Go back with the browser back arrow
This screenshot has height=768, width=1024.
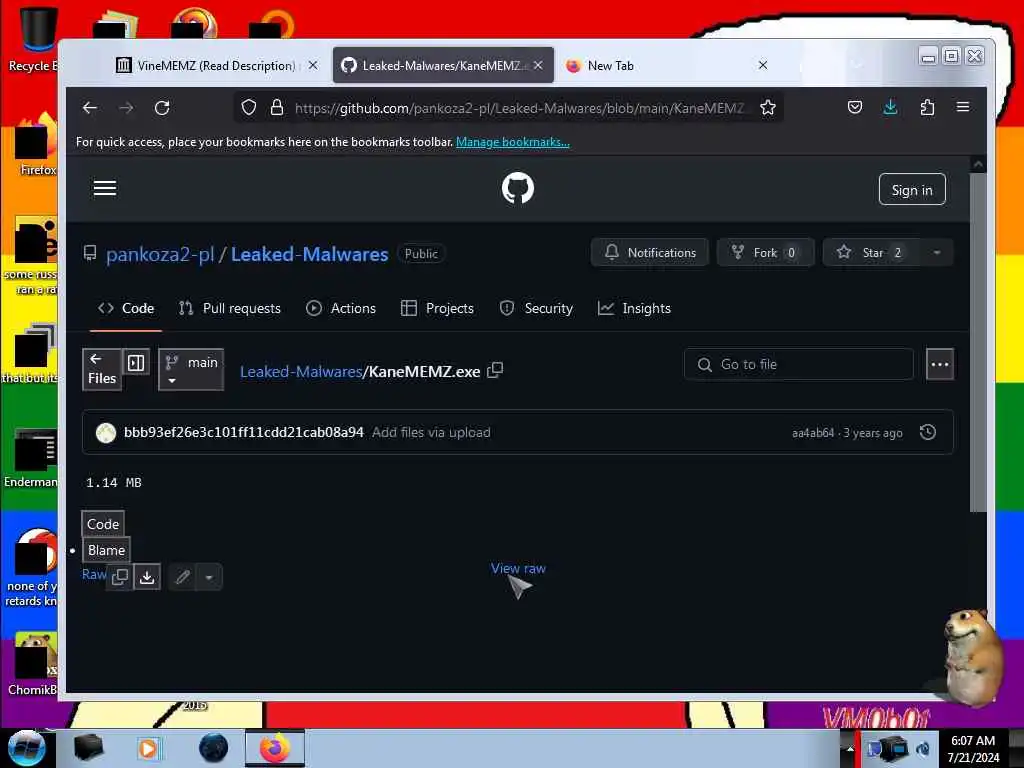tap(90, 108)
